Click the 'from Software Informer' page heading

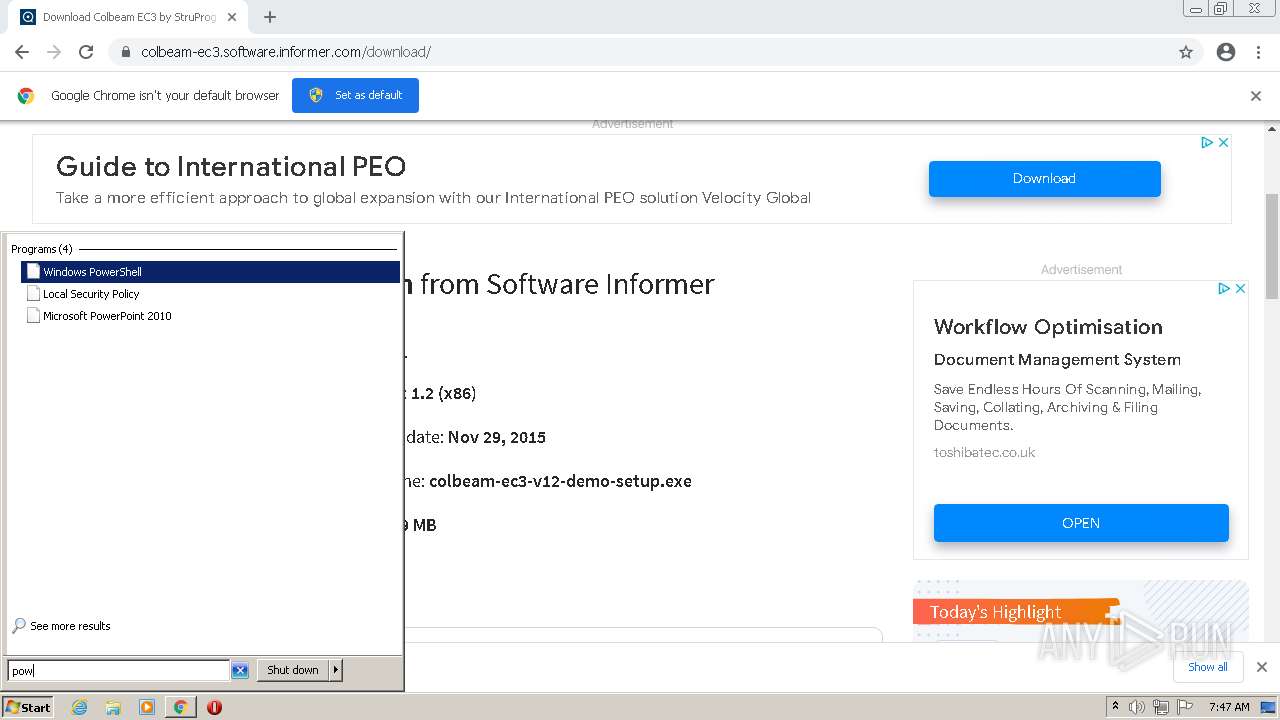coord(567,284)
